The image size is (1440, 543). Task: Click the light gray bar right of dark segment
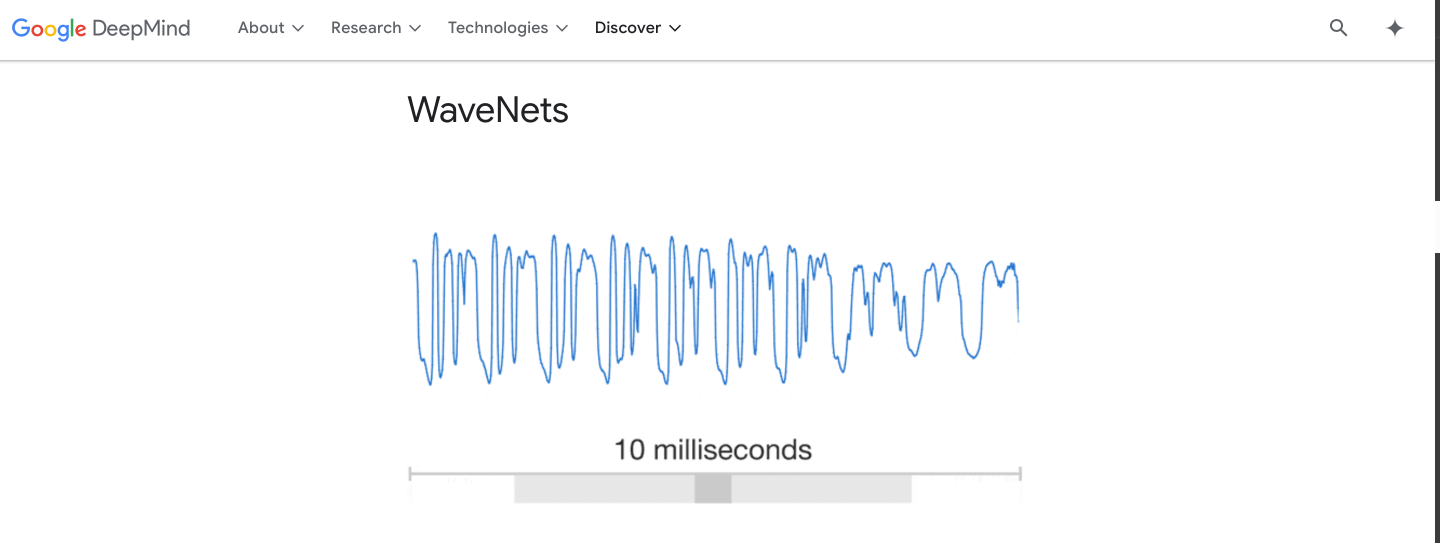821,488
